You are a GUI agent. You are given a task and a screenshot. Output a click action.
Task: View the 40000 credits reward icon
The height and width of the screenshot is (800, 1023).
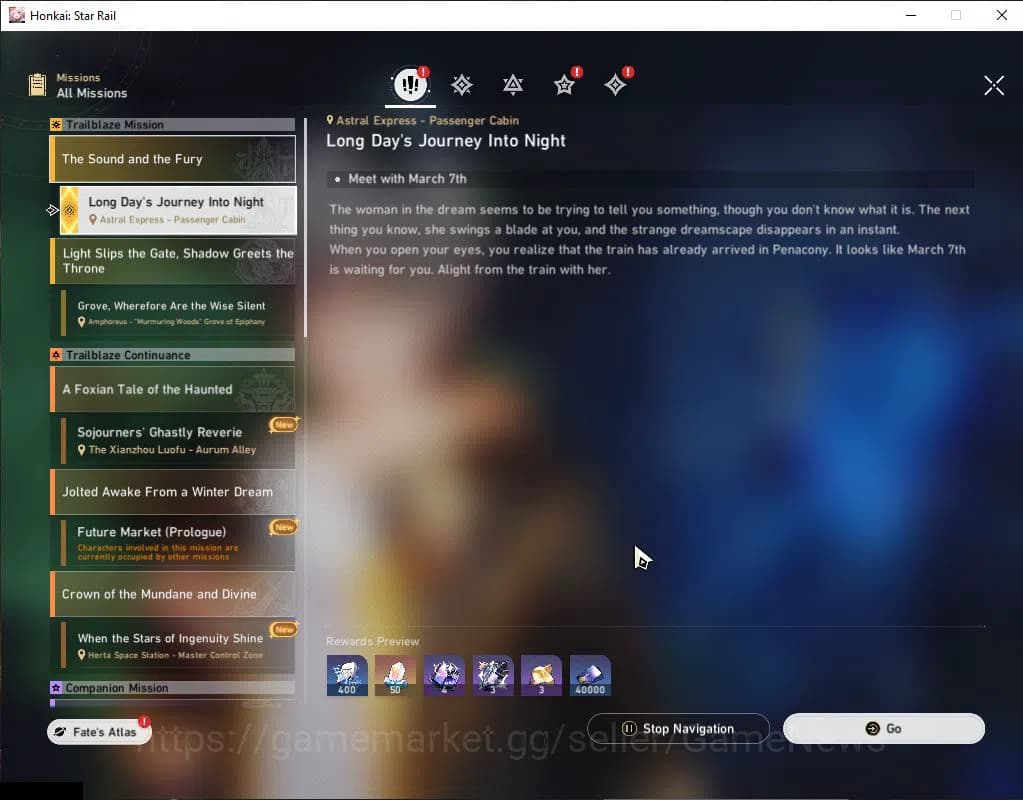[590, 676]
